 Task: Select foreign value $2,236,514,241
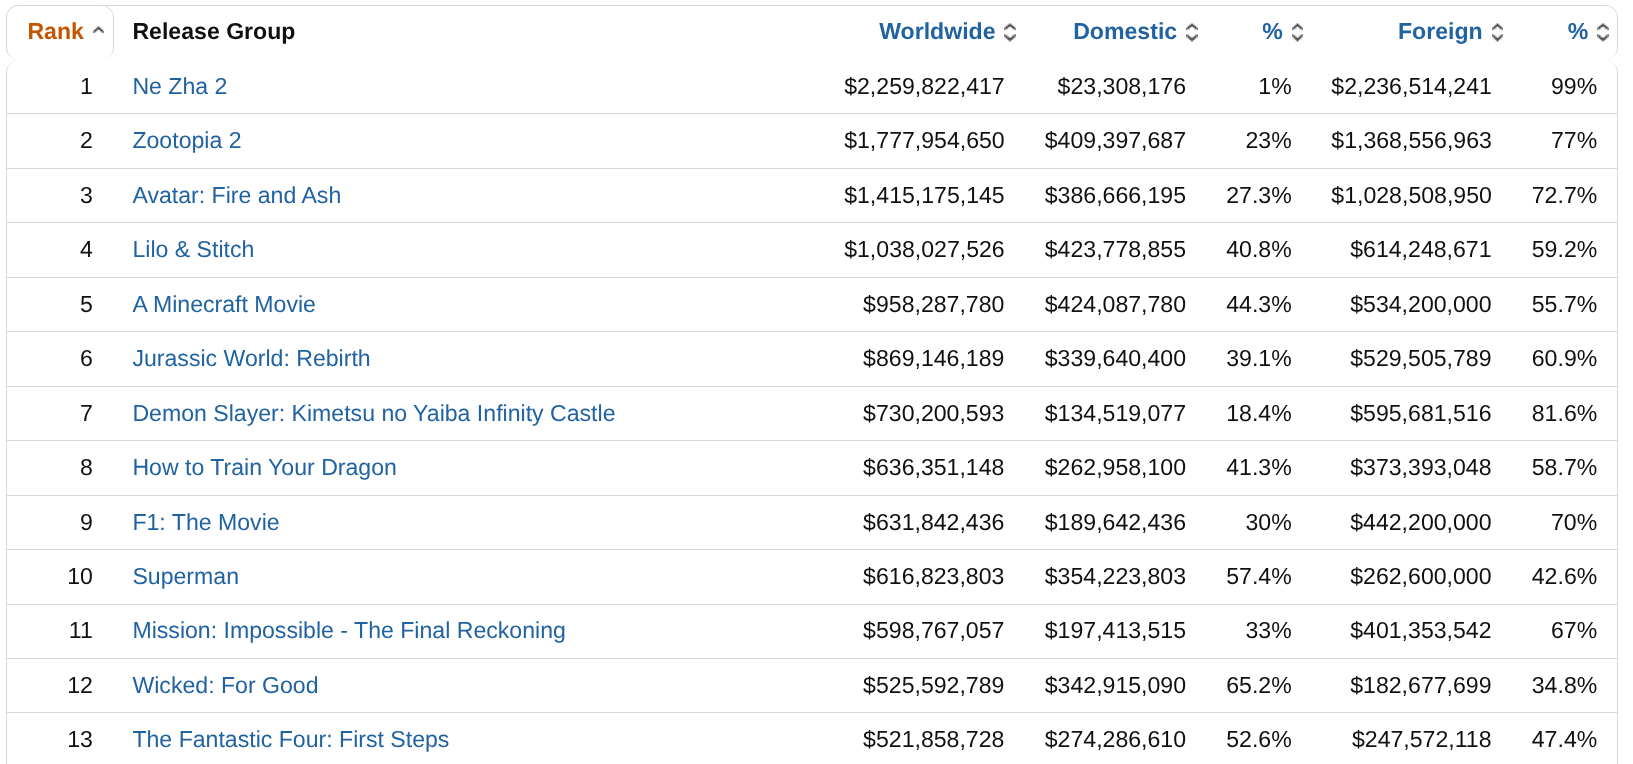1411,87
